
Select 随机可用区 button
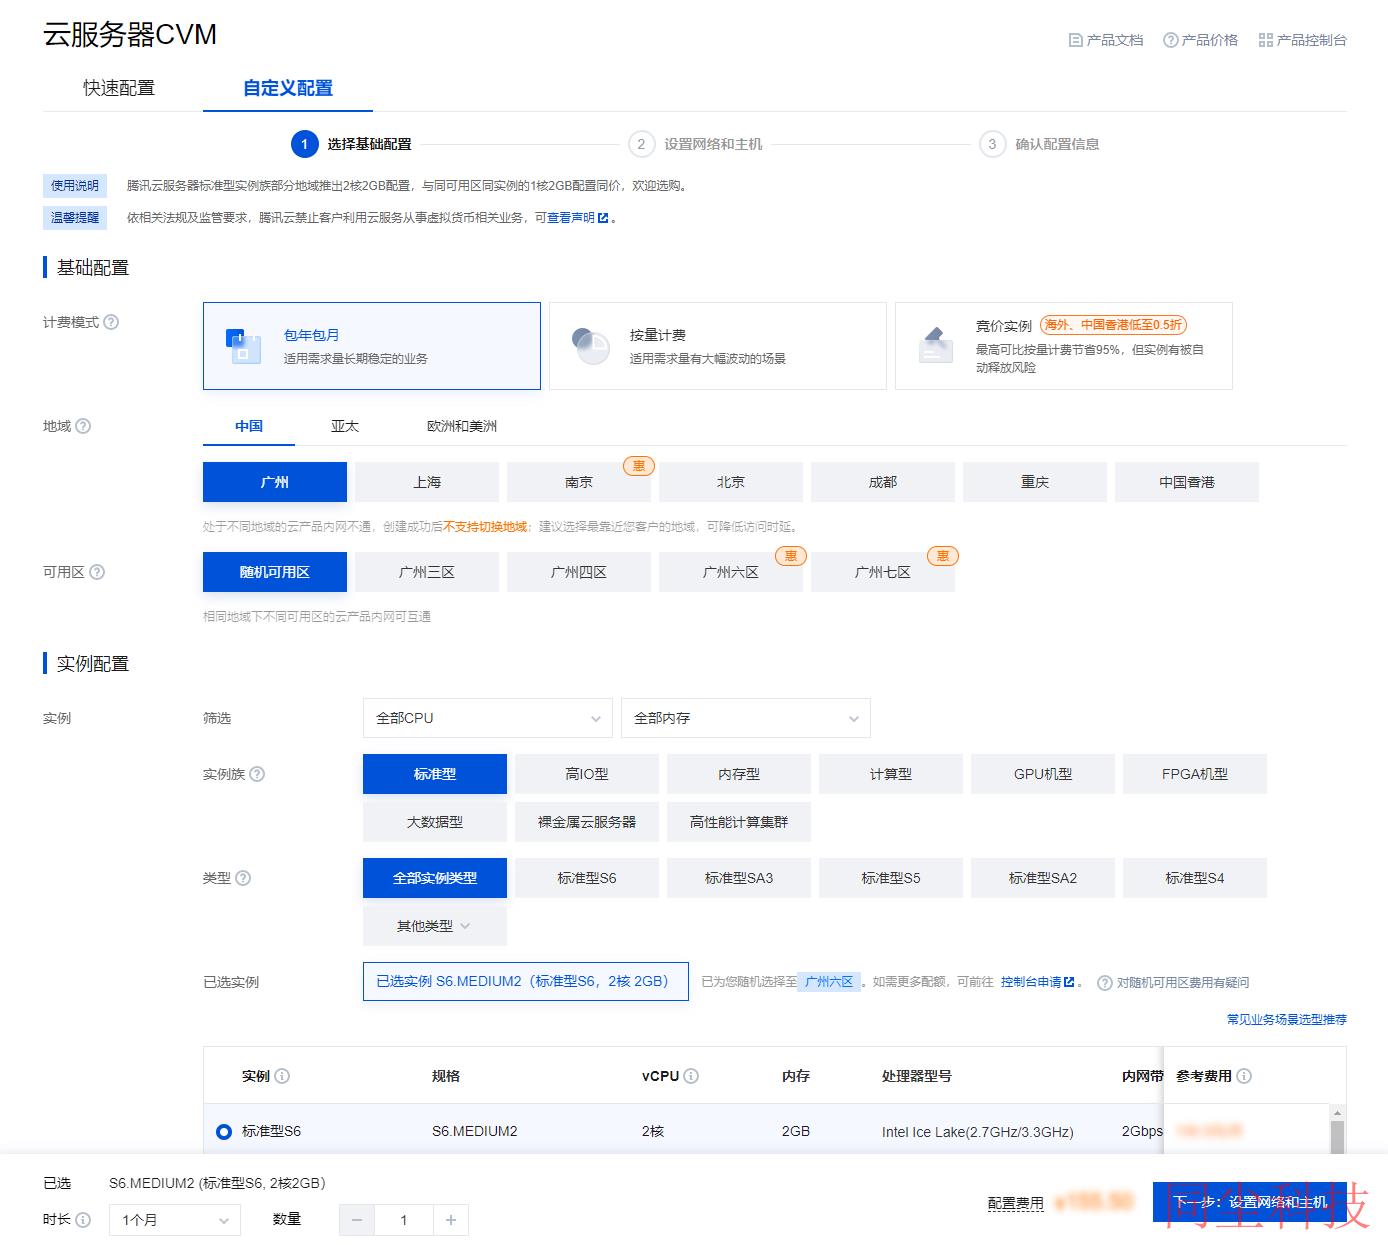pyautogui.click(x=275, y=572)
